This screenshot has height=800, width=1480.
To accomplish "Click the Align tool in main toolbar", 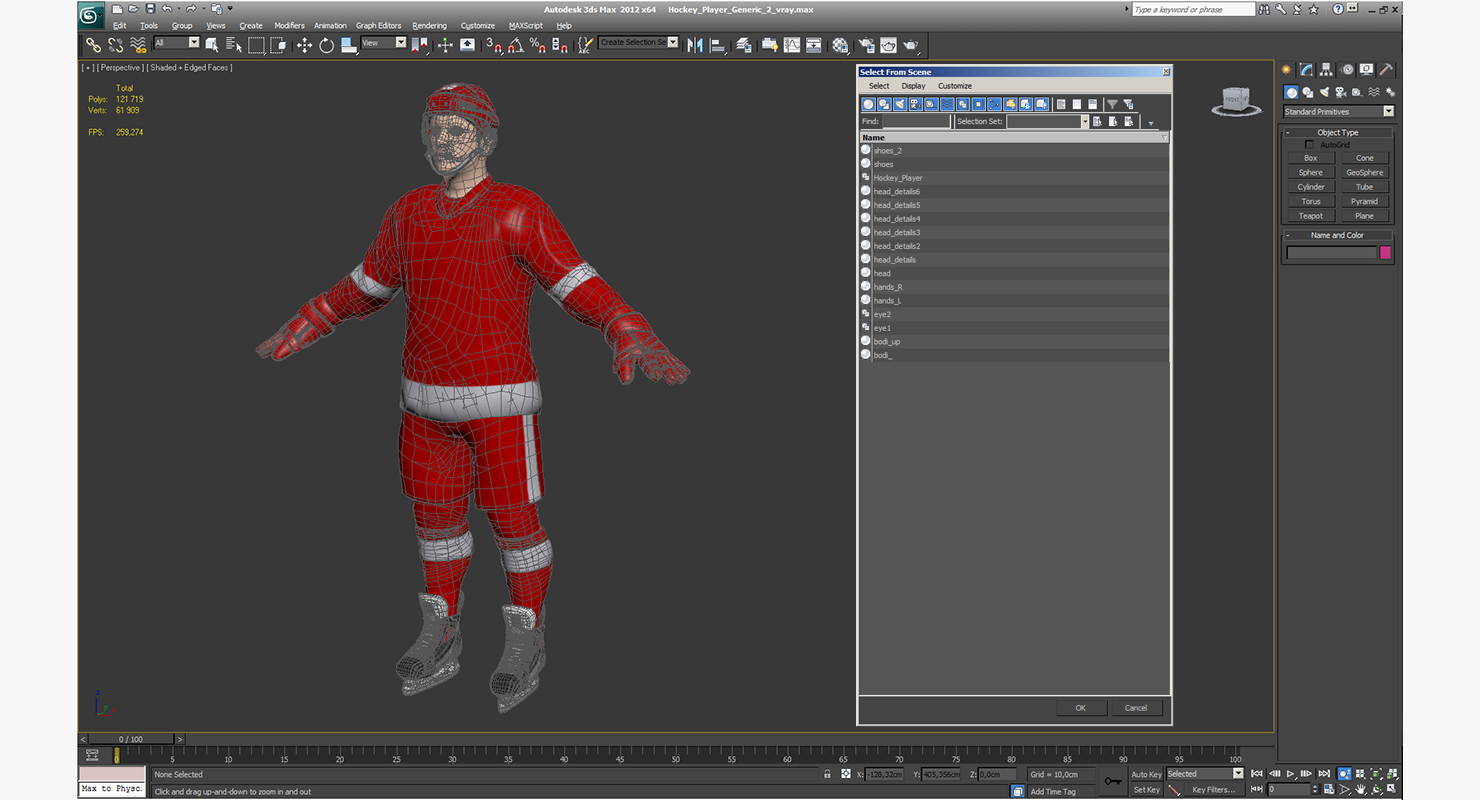I will pos(716,44).
